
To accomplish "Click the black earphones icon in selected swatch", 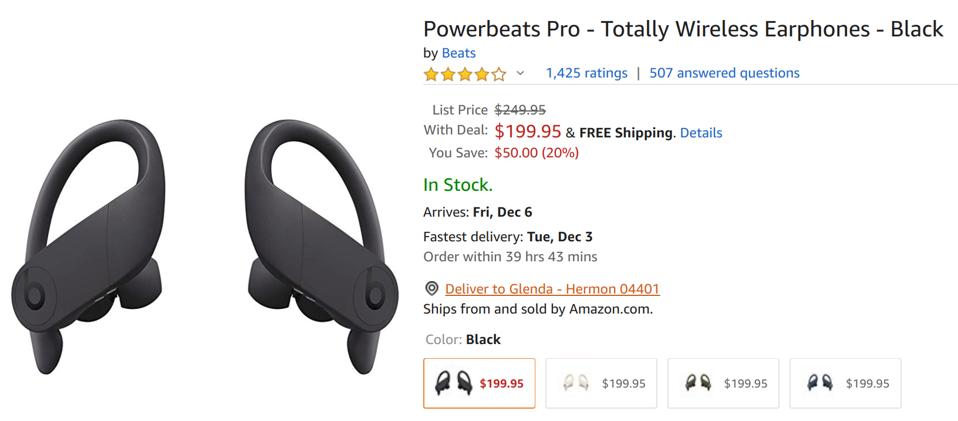I will 454,383.
